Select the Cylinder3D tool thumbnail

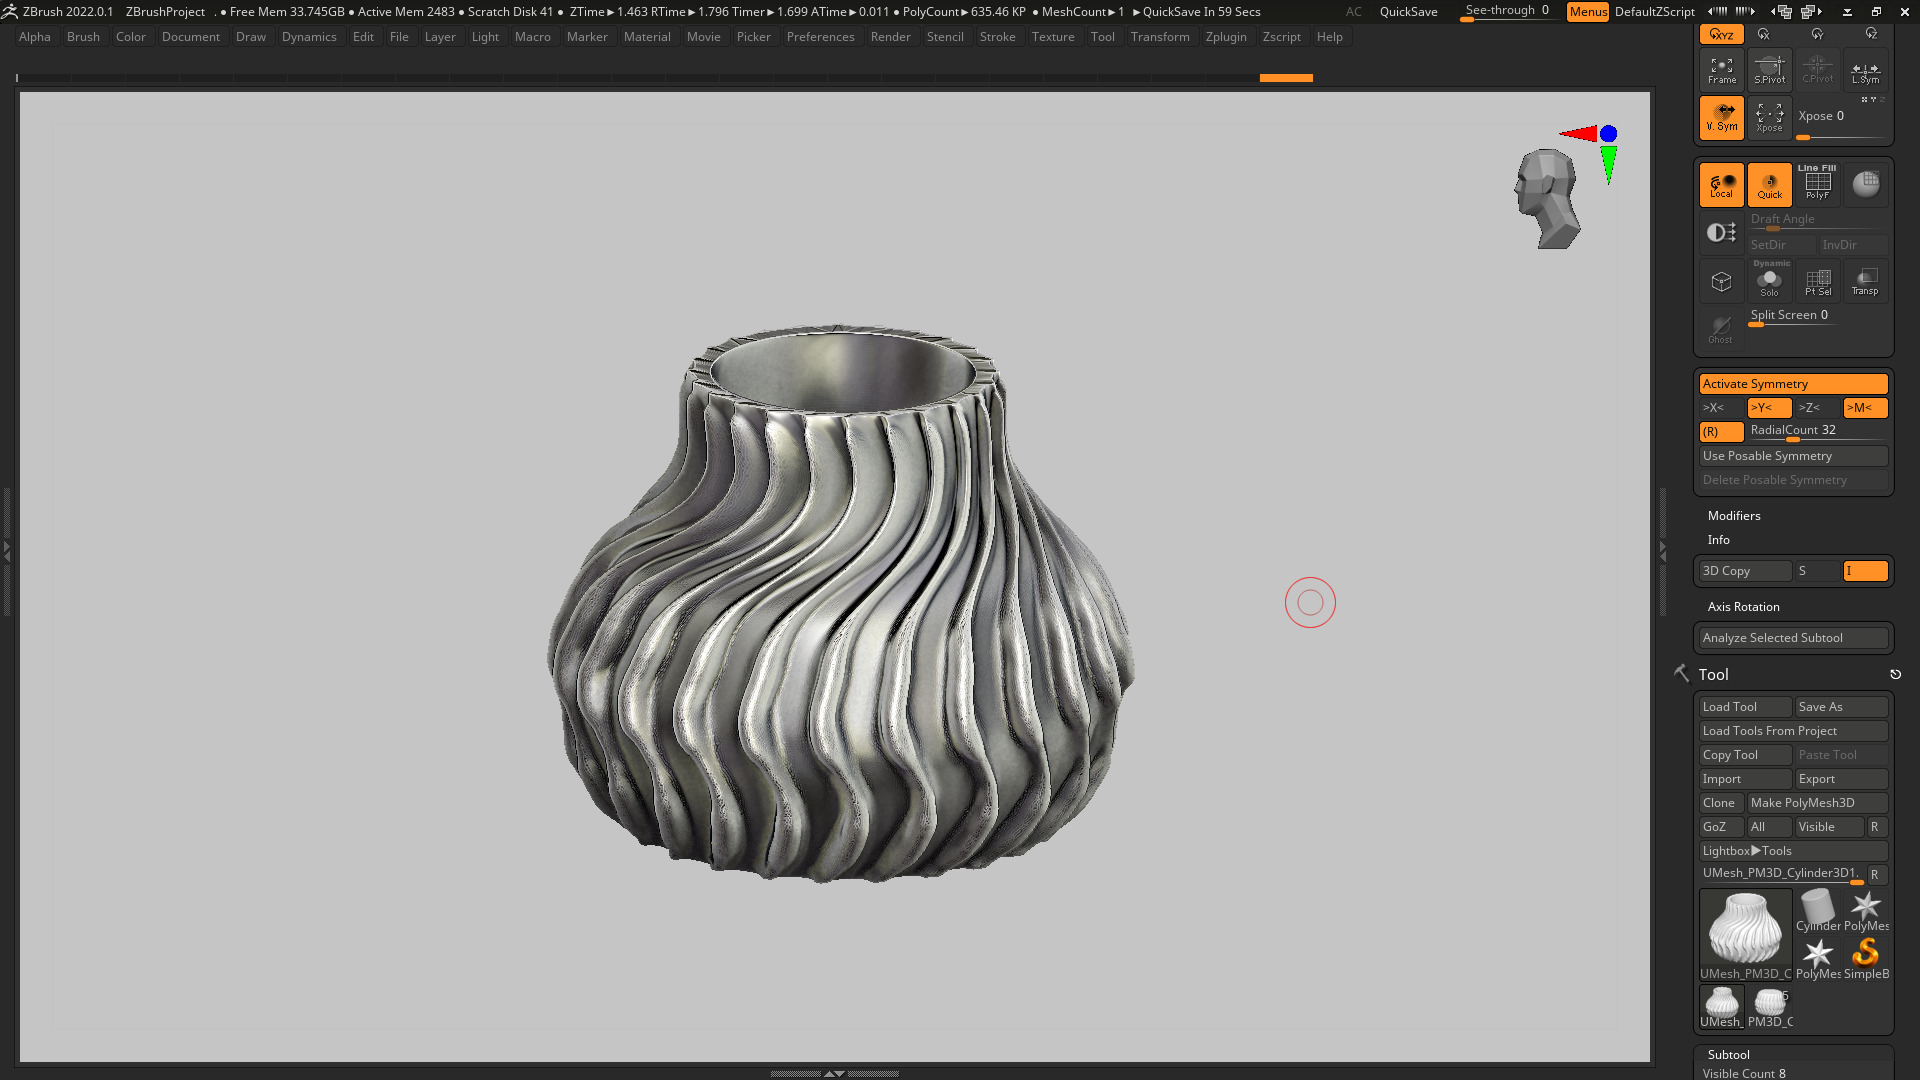click(x=1817, y=911)
